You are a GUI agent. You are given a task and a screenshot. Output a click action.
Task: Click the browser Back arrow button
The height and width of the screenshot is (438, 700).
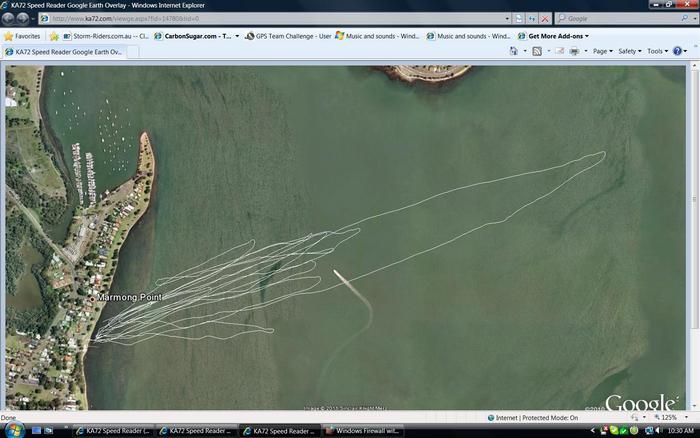(10, 18)
